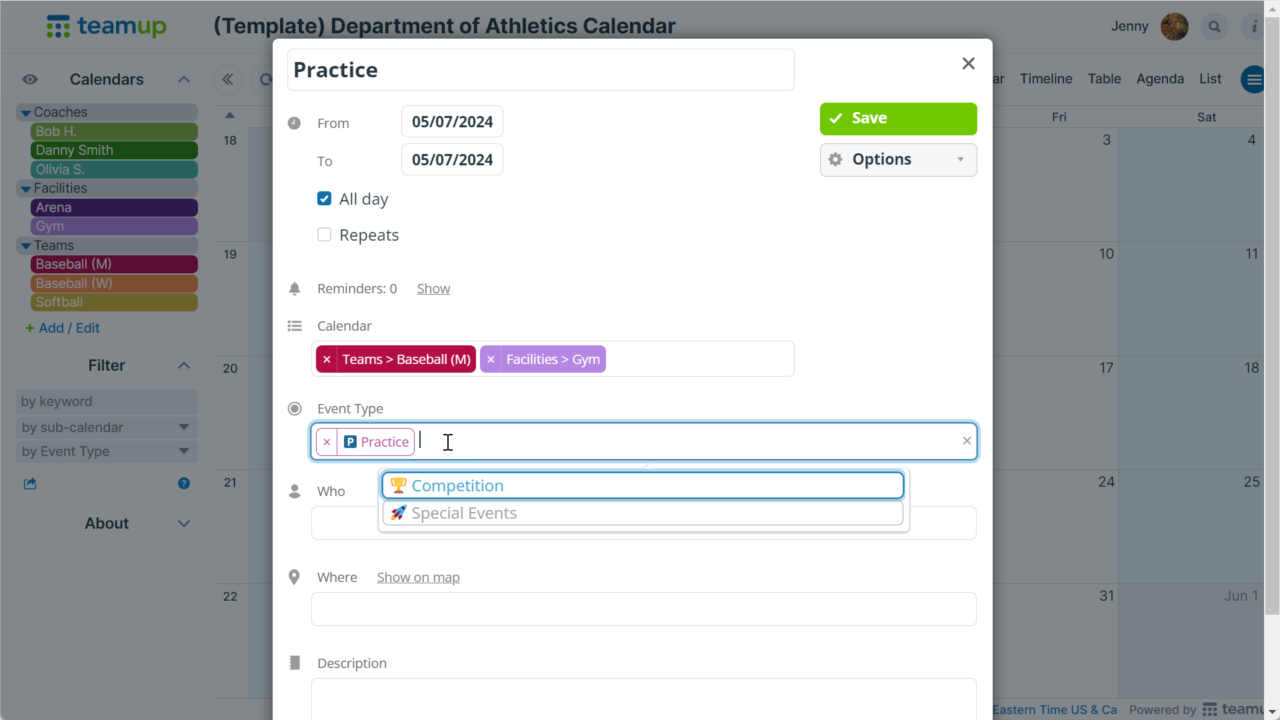The image size is (1280, 720).
Task: Select Competition from event type list
Action: click(643, 486)
